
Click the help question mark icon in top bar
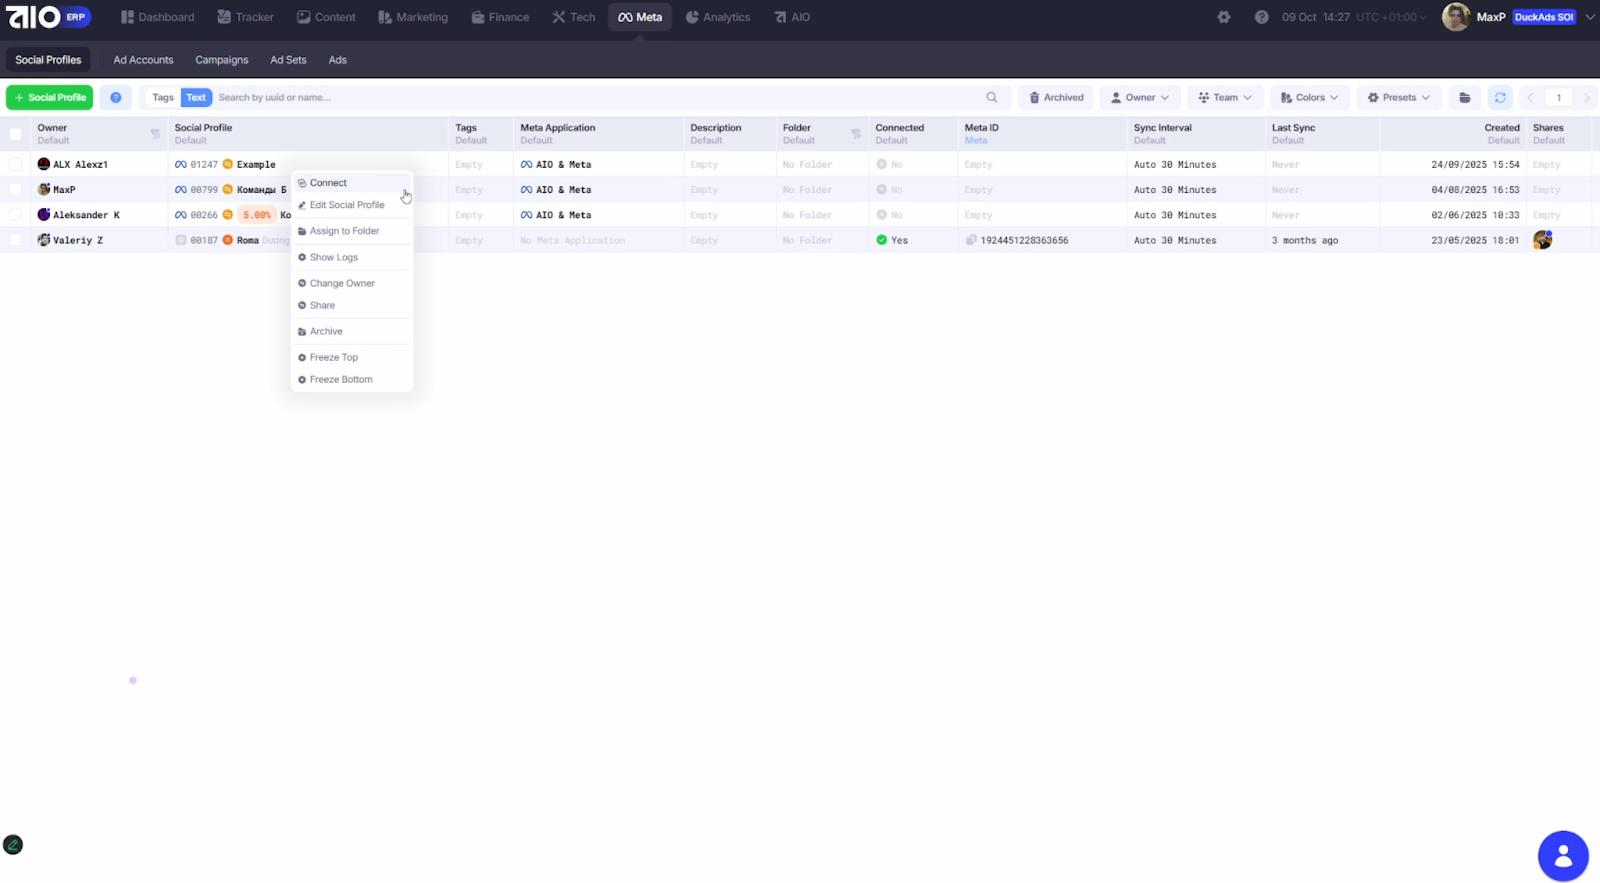click(1261, 17)
